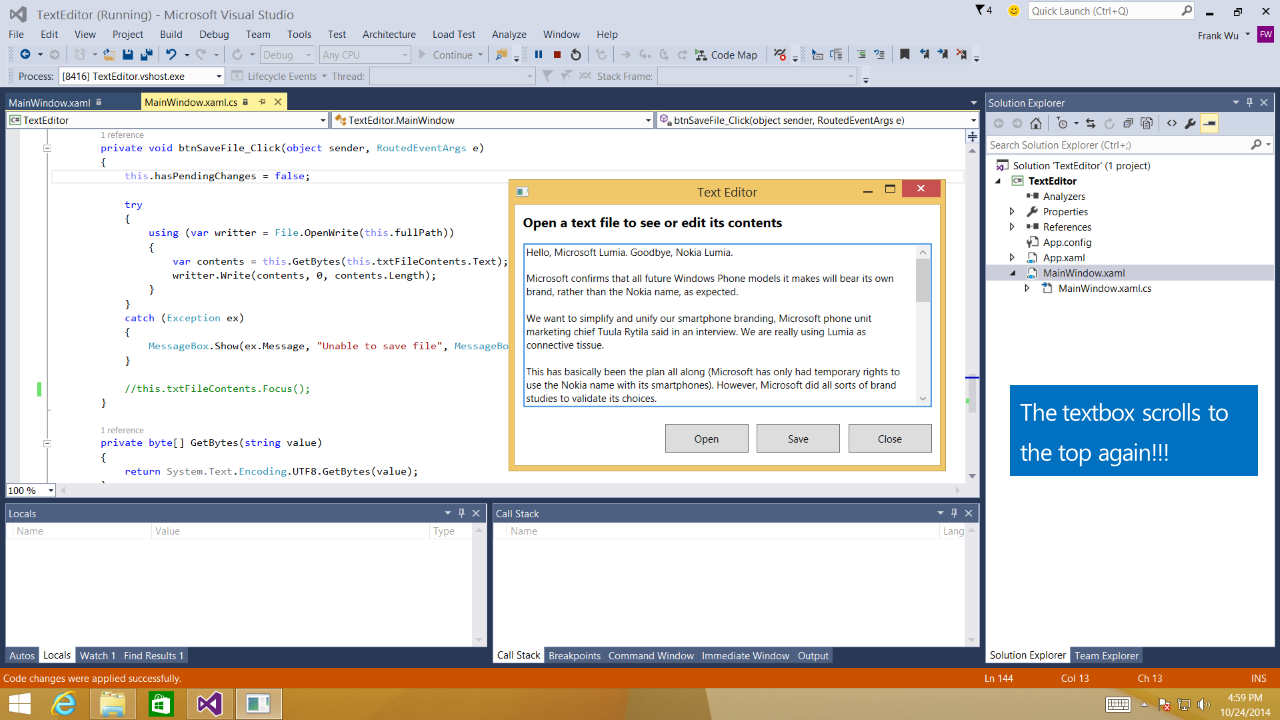The image size is (1280, 720).
Task: Open the Process dropdown showing TextEditor.vshost.exe
Action: pos(141,76)
